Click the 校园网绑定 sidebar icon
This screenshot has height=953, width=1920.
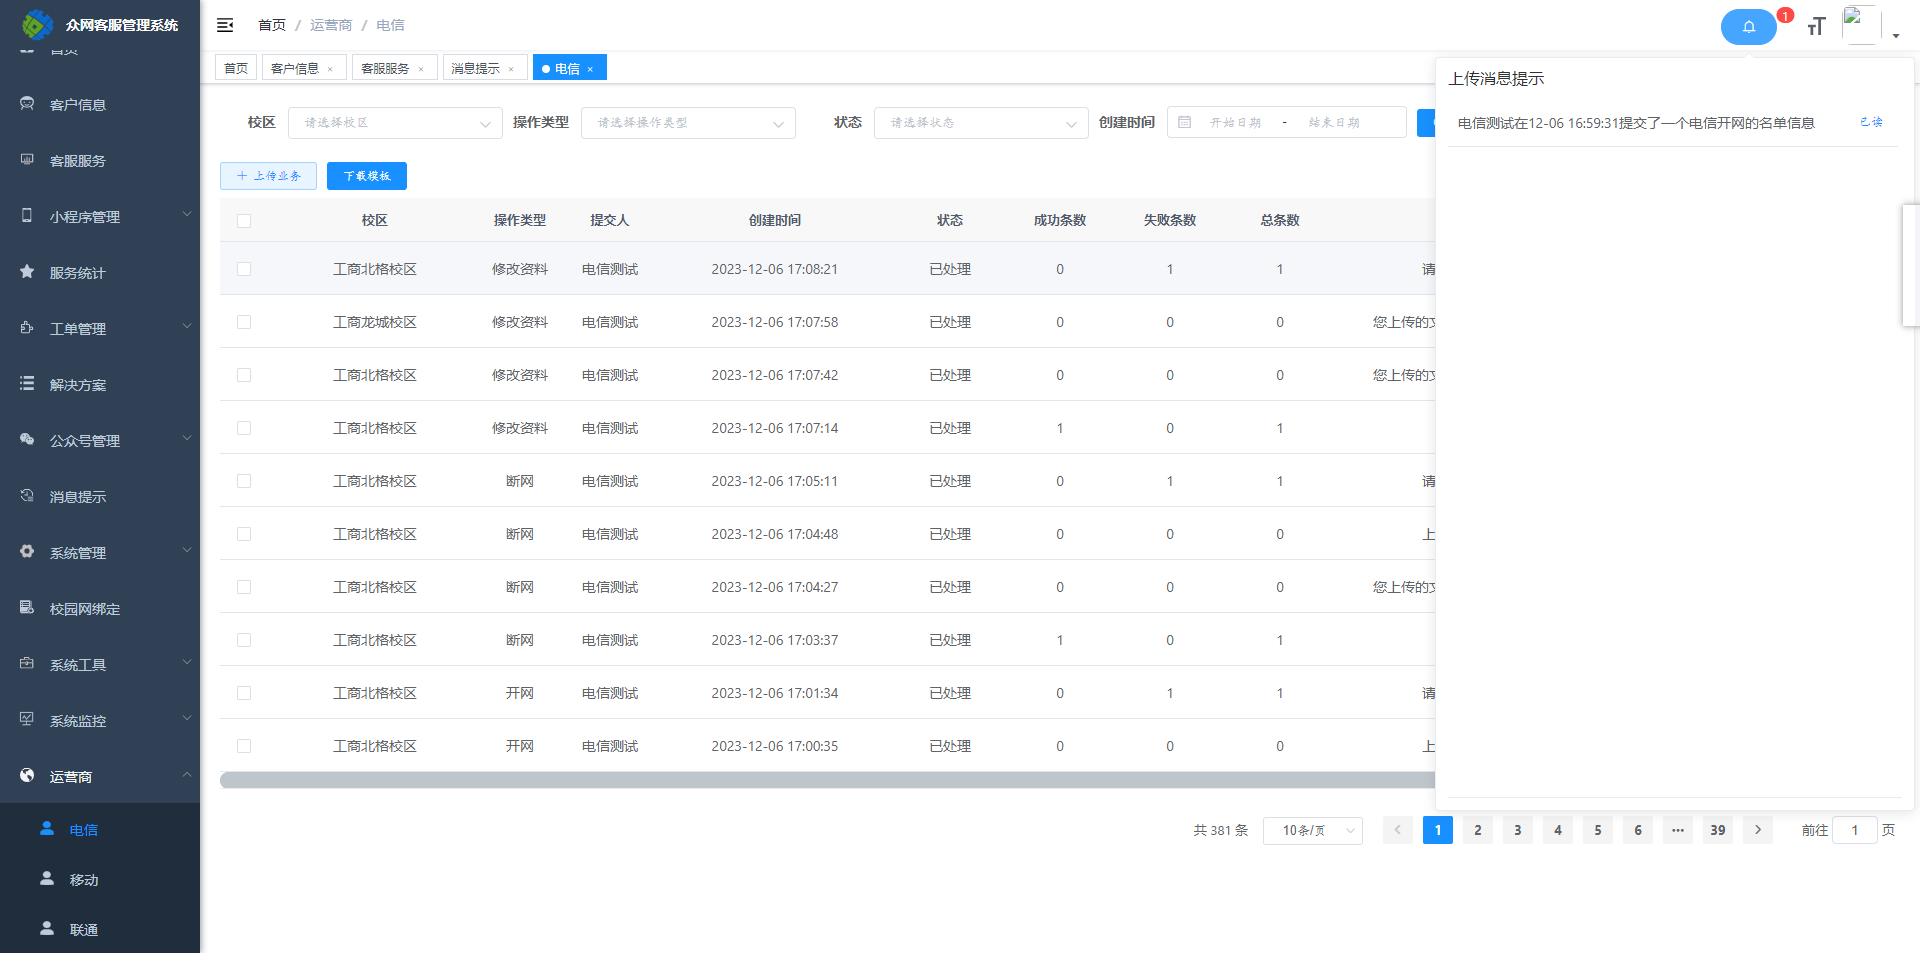(x=27, y=608)
